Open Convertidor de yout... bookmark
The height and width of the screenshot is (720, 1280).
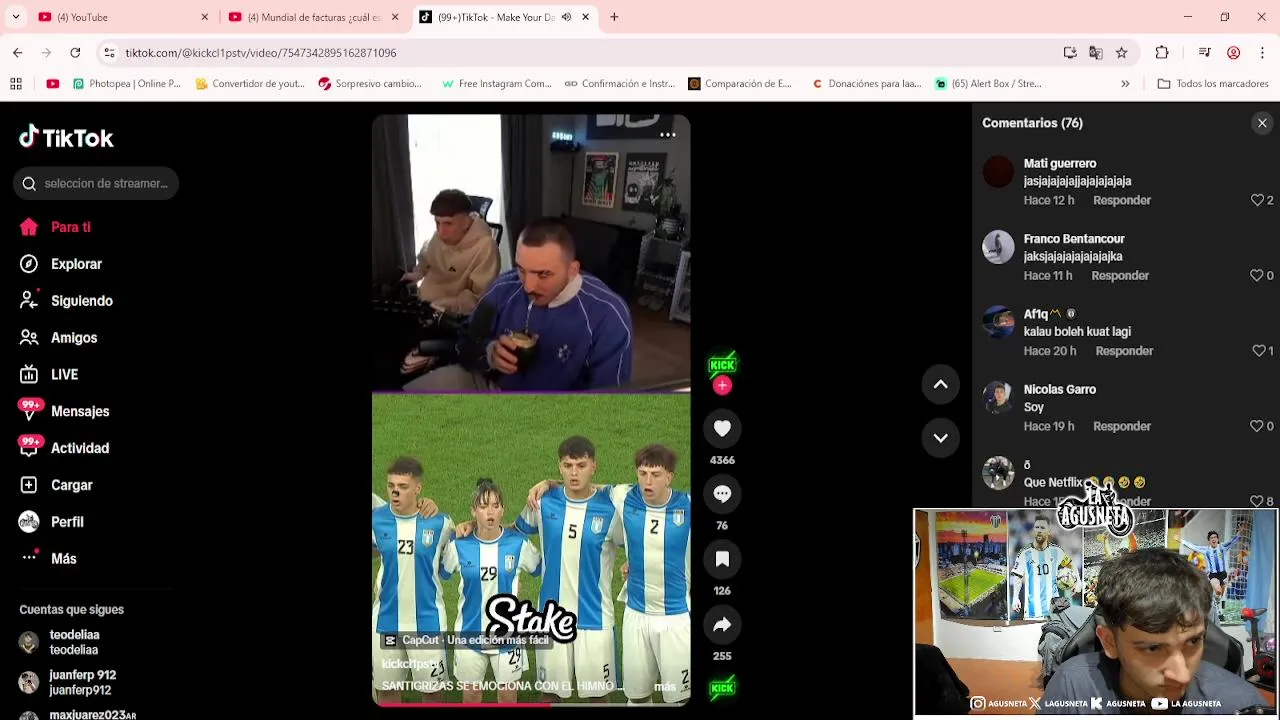250,84
